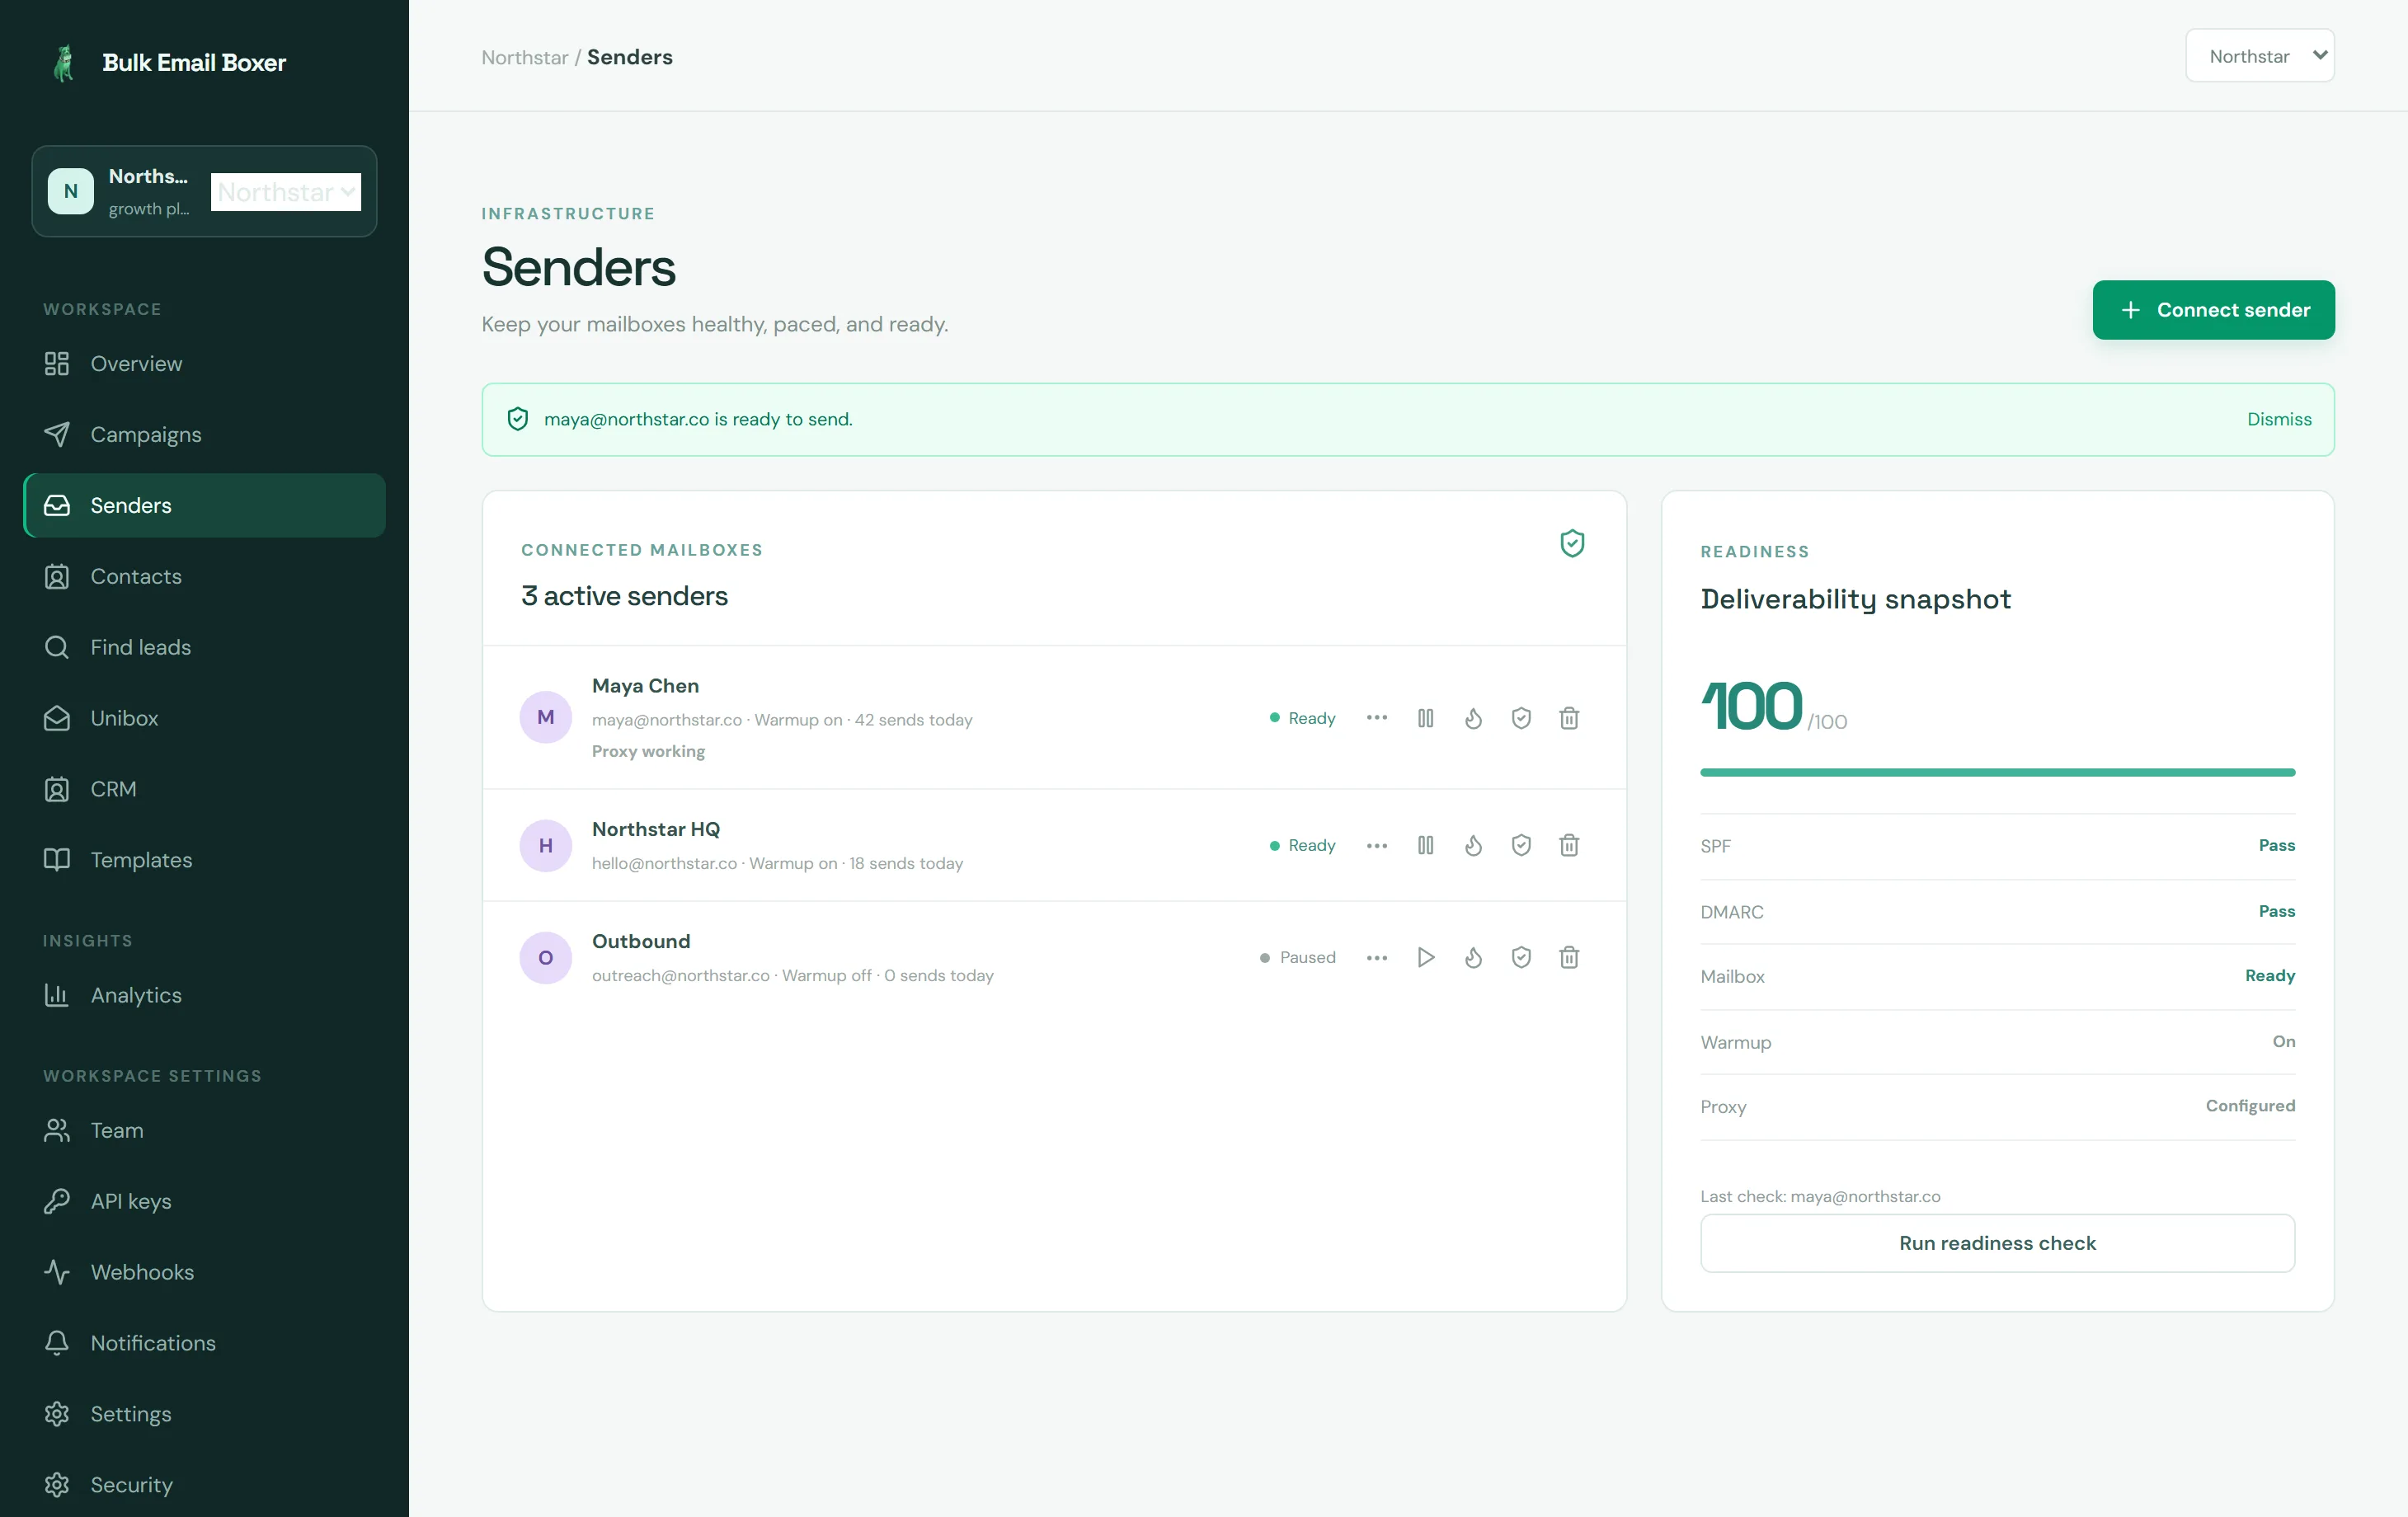Click the deliverability score progress bar
This screenshot has height=1517, width=2408.
click(1997, 772)
